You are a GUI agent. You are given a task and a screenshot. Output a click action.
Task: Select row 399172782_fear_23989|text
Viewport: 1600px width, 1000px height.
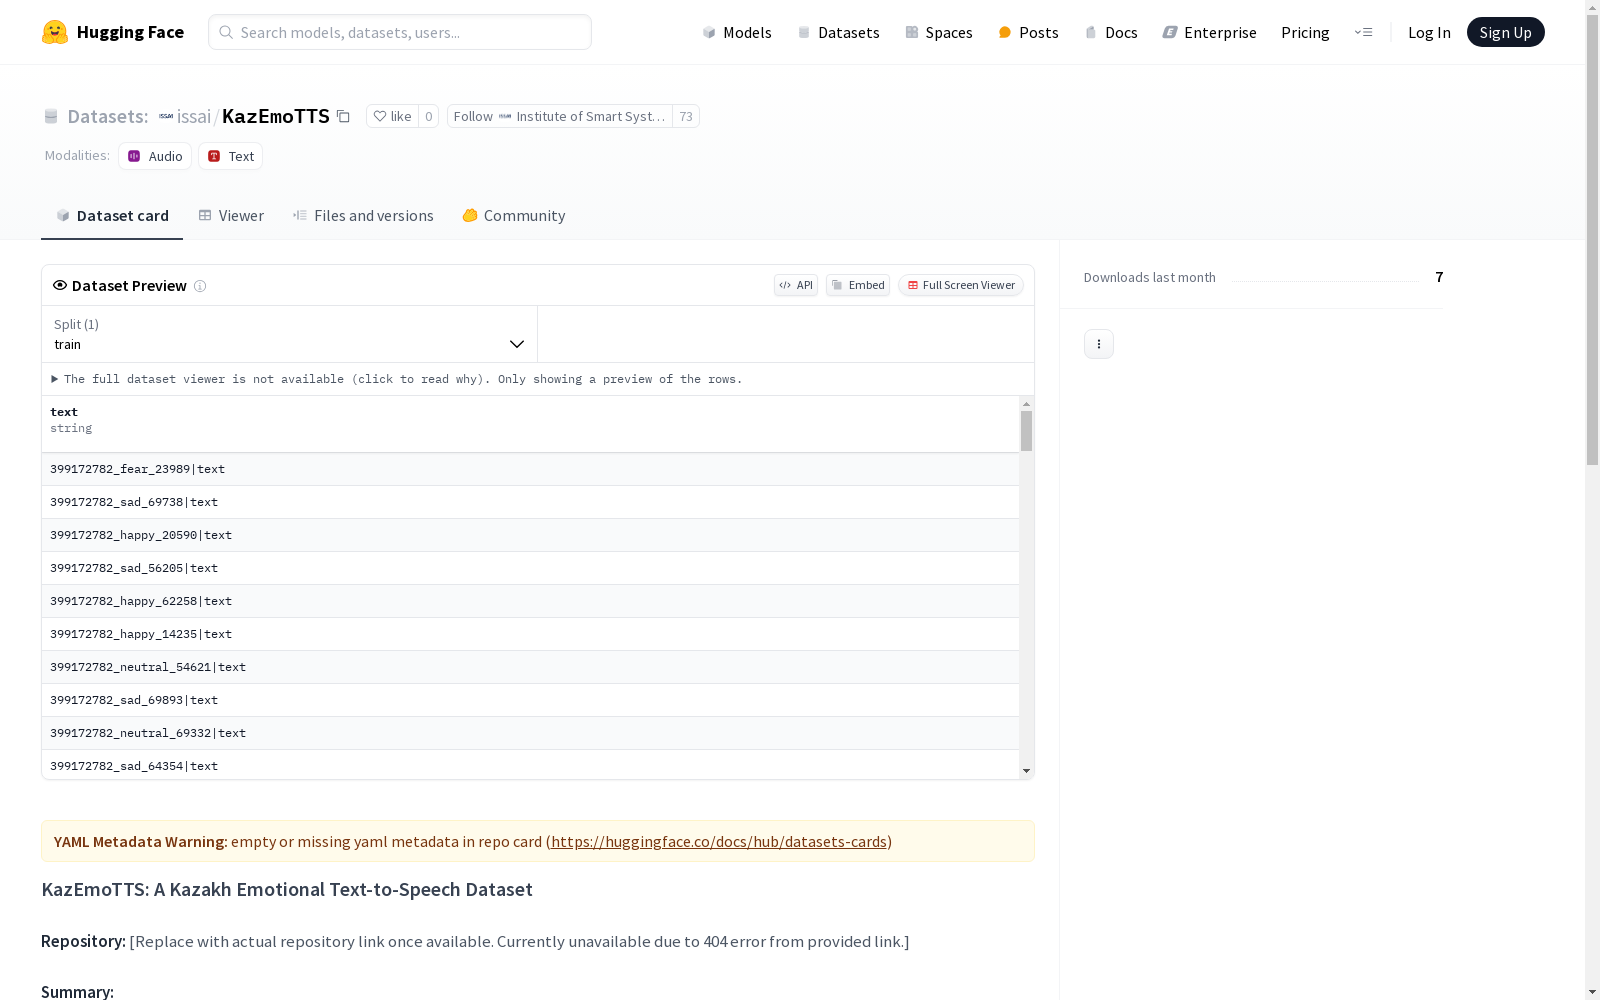(530, 469)
